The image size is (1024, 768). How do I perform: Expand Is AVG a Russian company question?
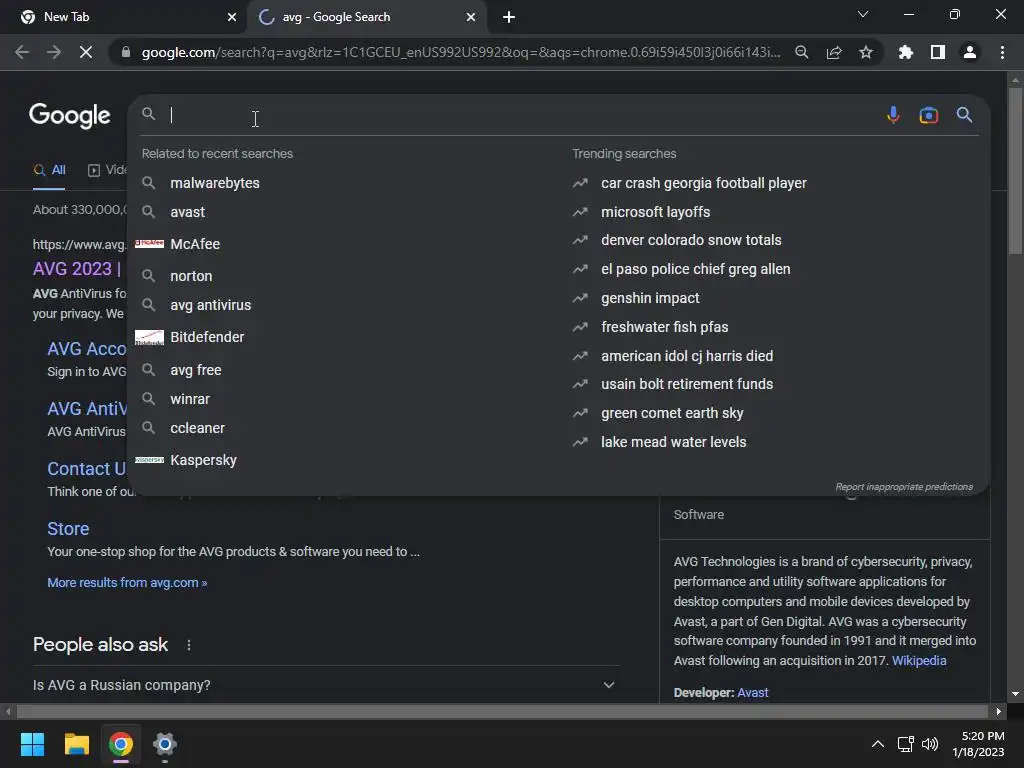click(x=325, y=685)
